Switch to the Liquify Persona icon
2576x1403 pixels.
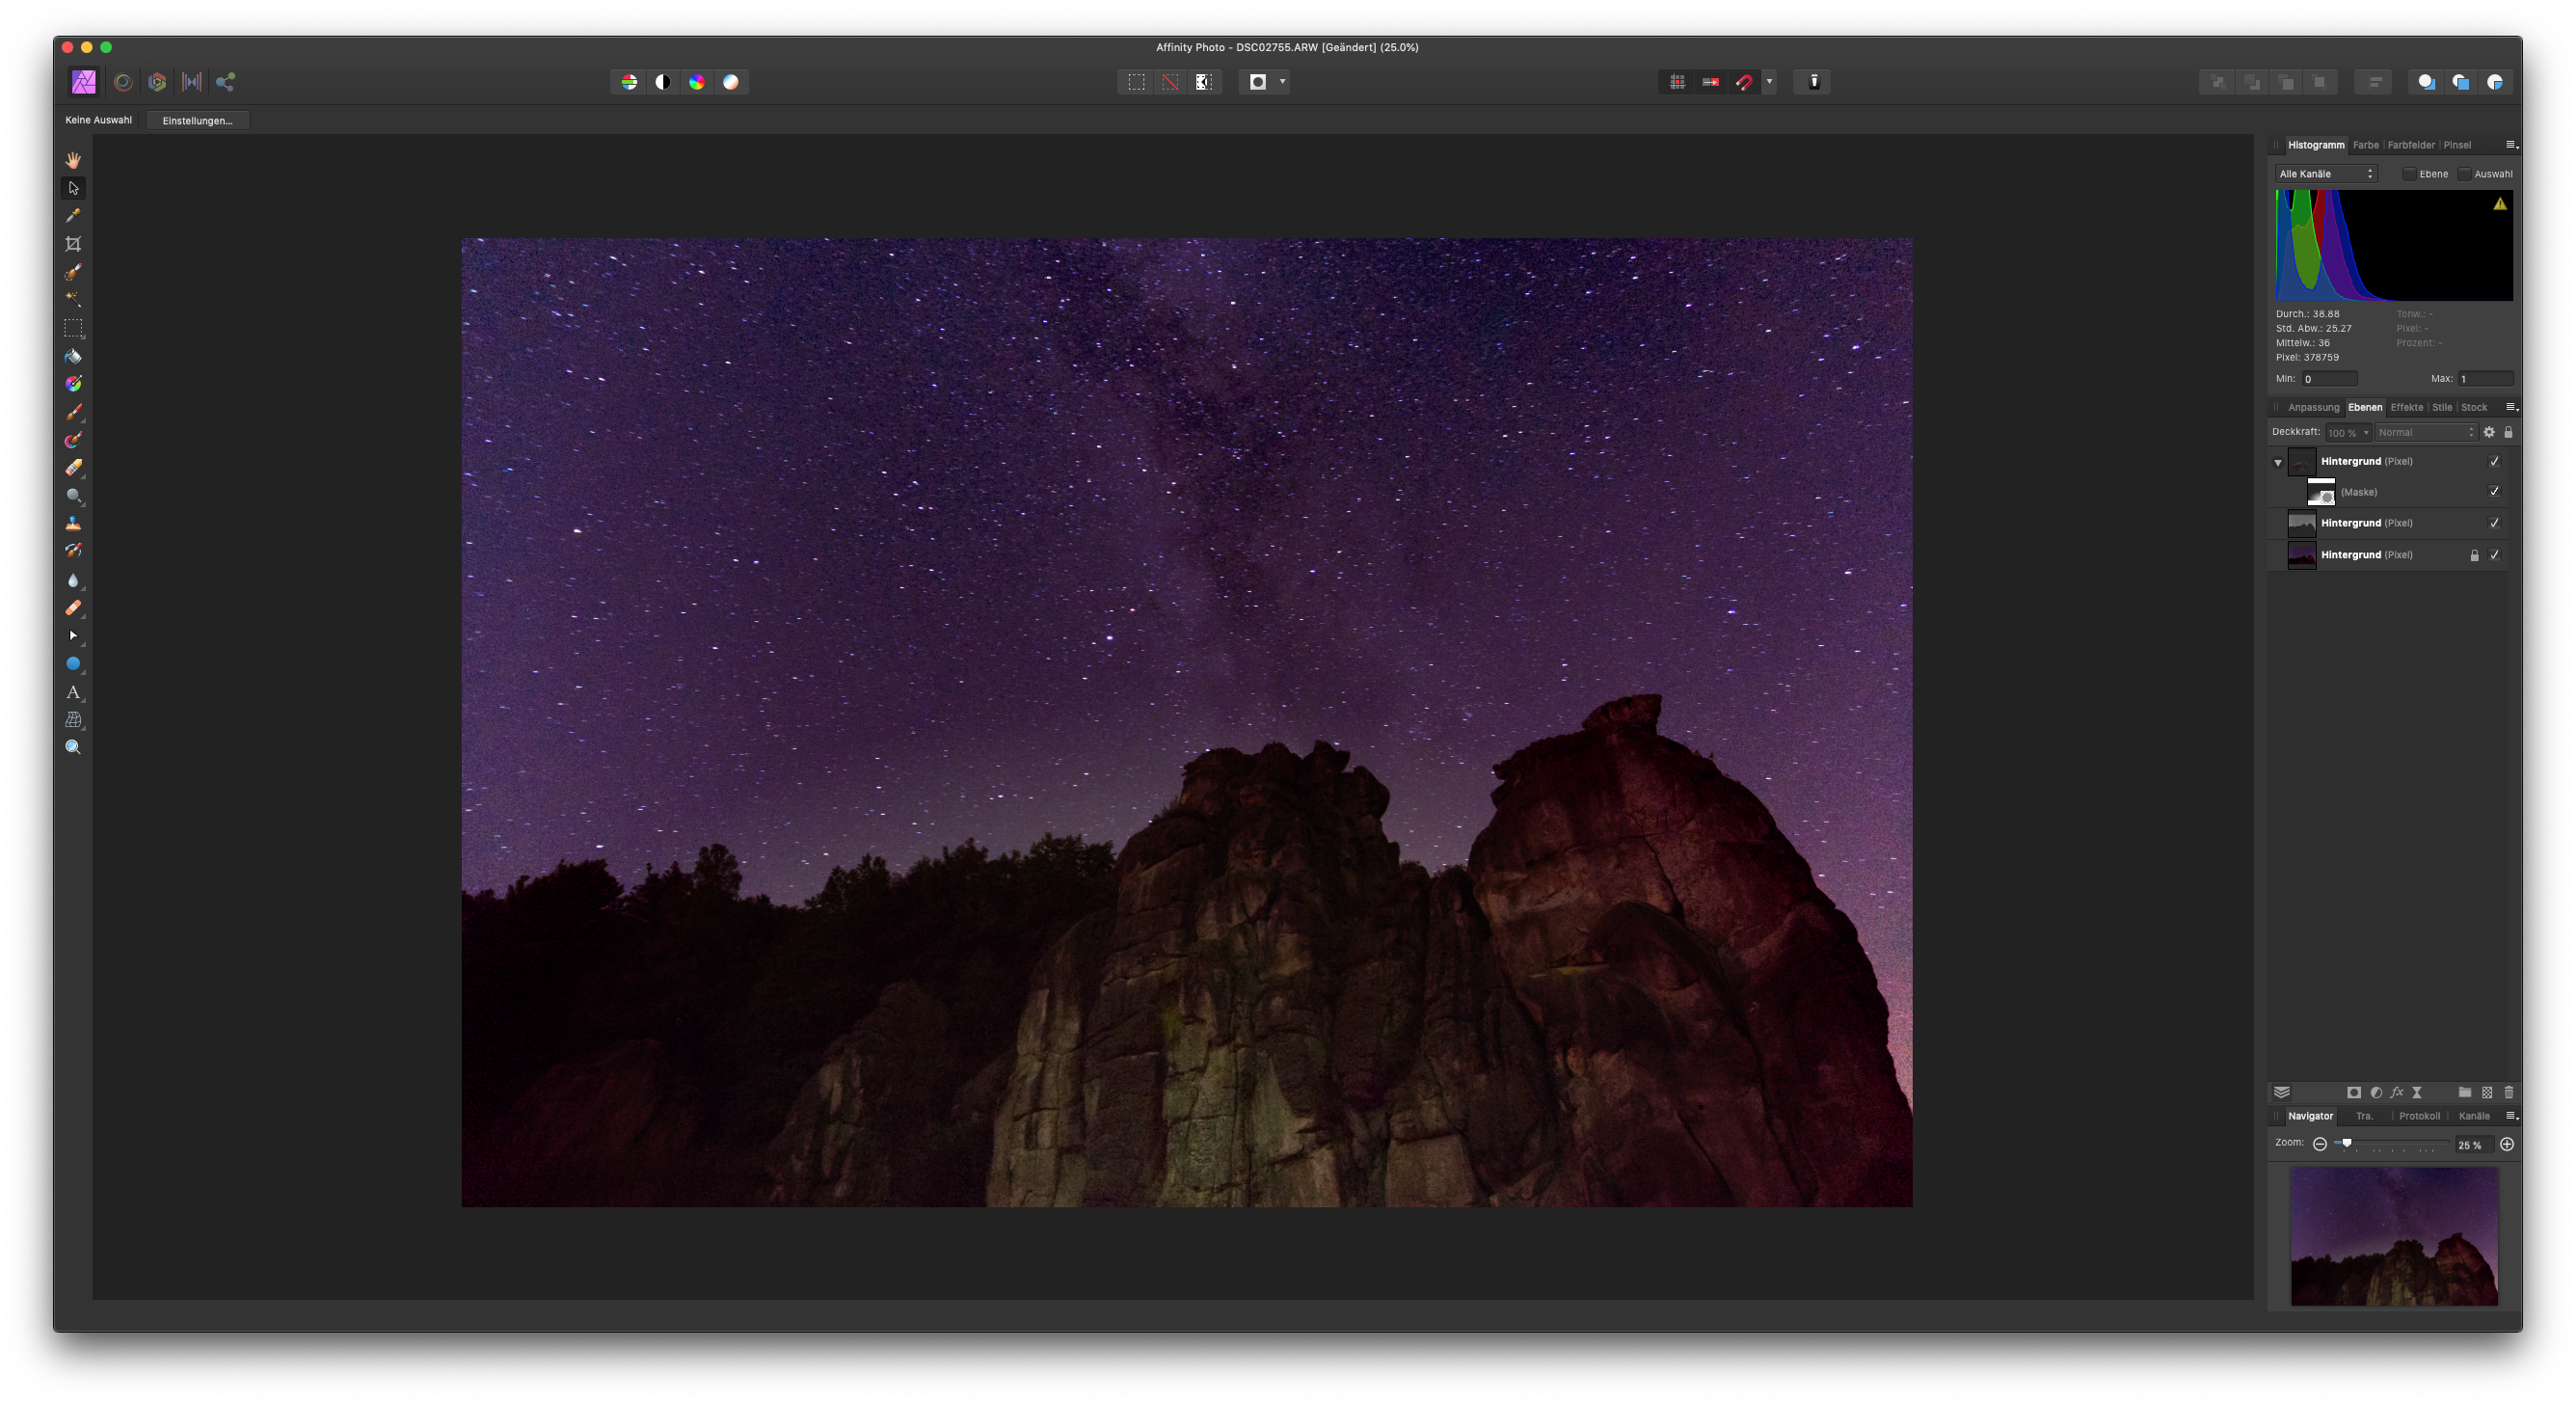coord(123,82)
